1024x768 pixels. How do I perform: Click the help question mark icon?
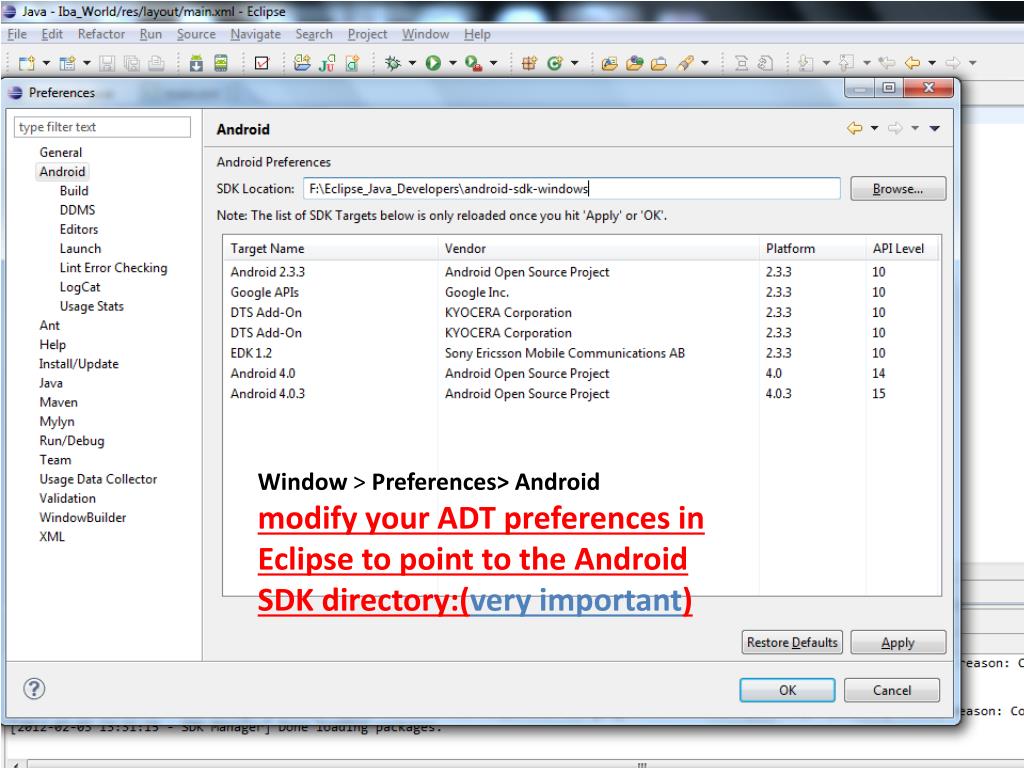point(34,688)
